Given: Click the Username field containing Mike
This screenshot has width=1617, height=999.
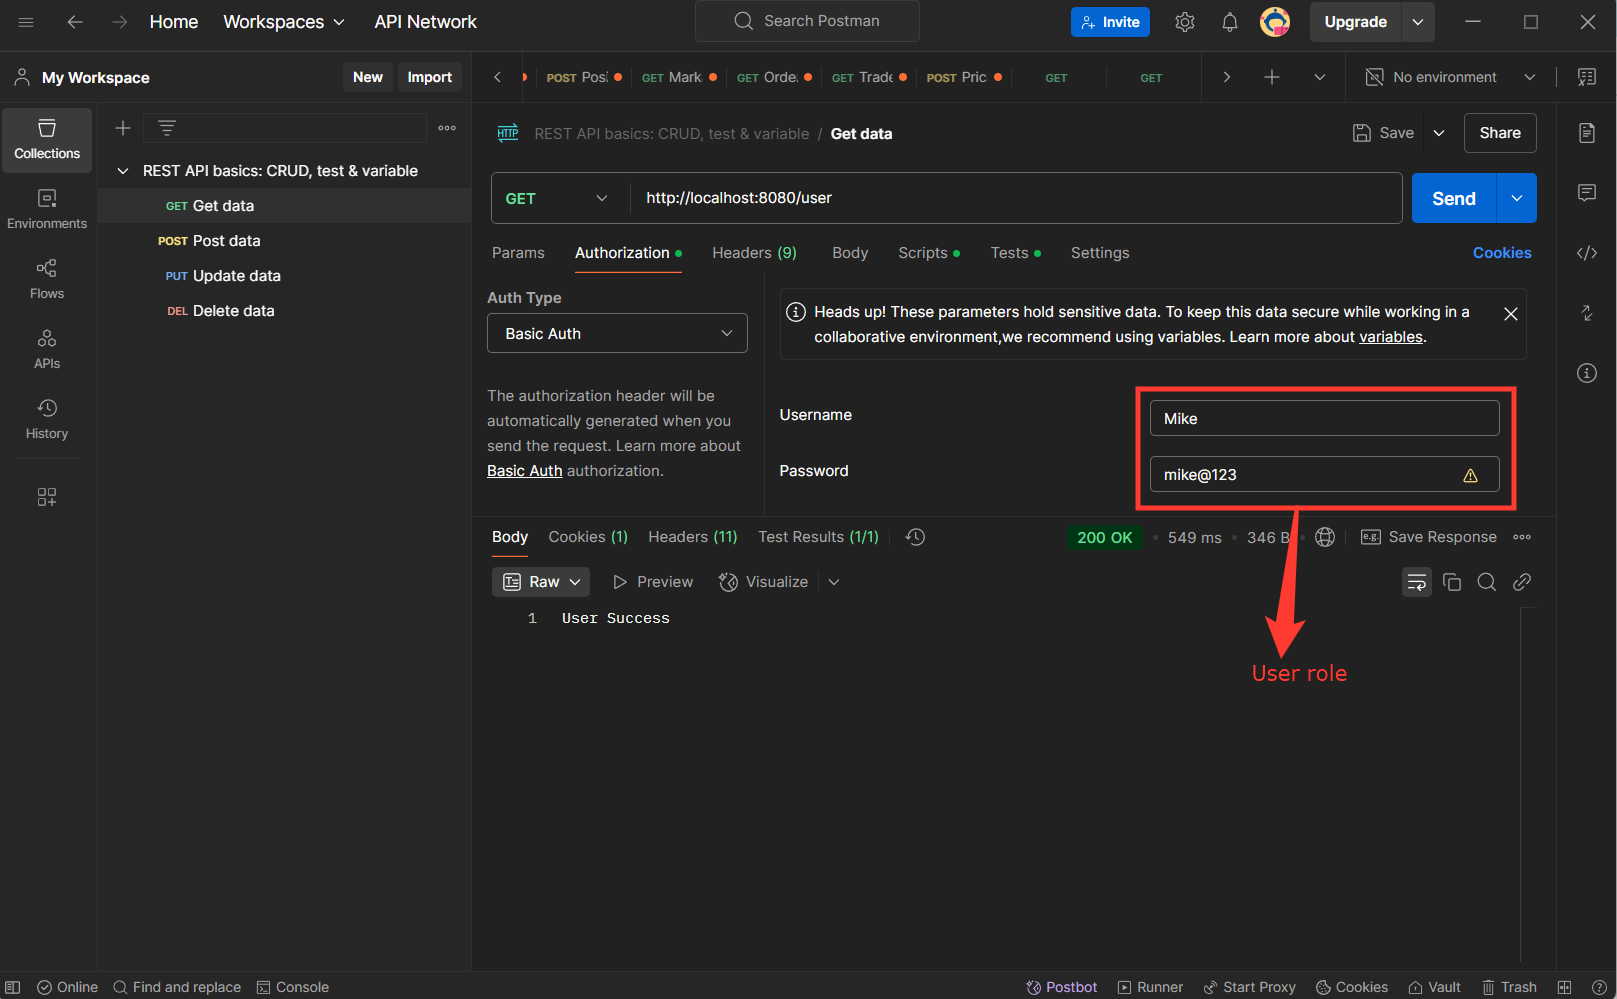Looking at the screenshot, I should (1324, 418).
